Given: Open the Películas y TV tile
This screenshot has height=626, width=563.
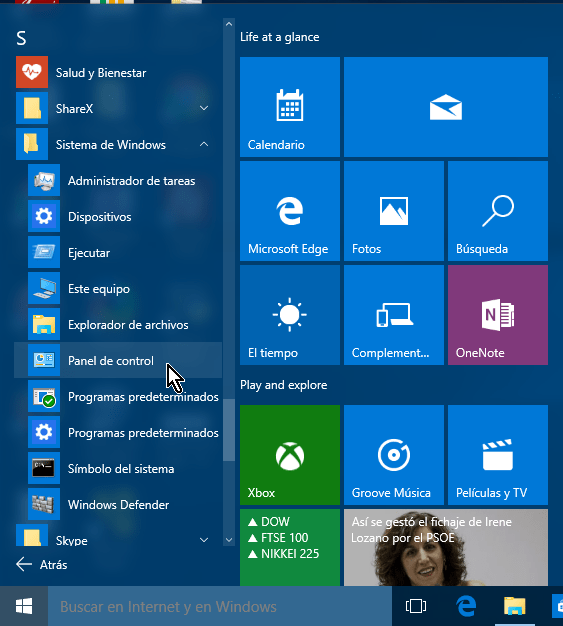Looking at the screenshot, I should click(498, 455).
